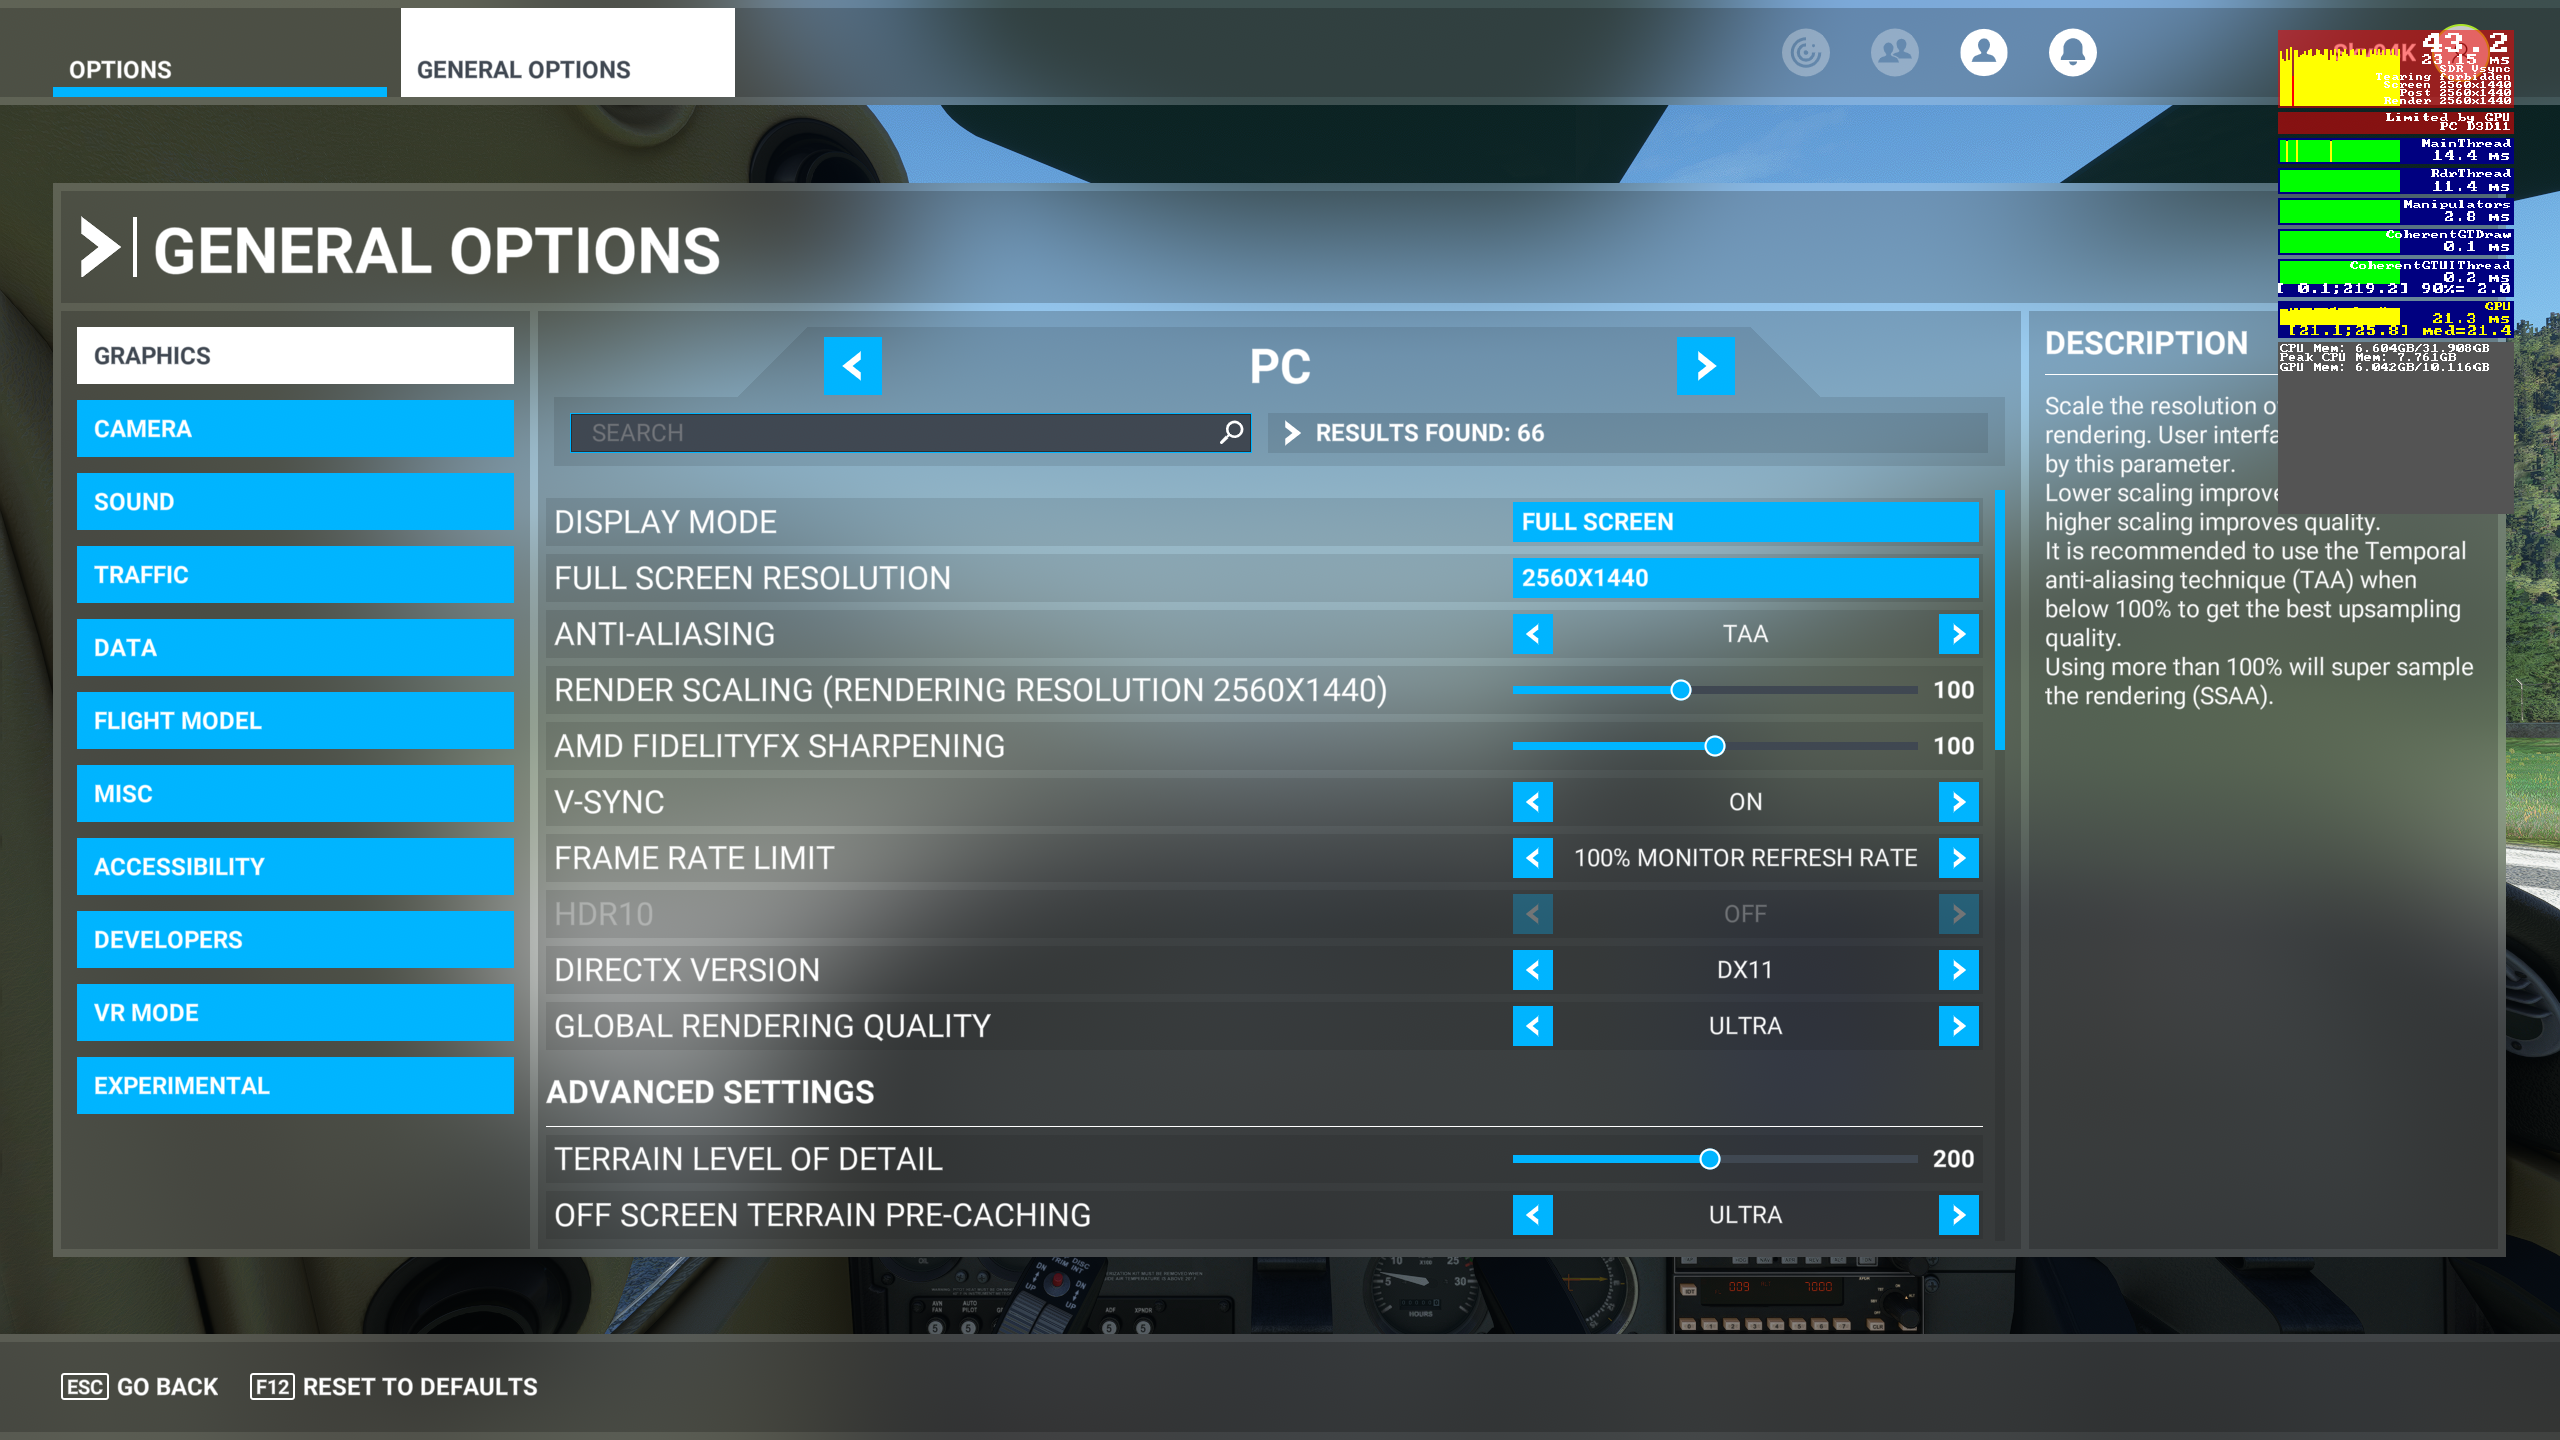The width and height of the screenshot is (2560, 1440).
Task: Click Reset to Defaults button
Action: [x=394, y=1387]
